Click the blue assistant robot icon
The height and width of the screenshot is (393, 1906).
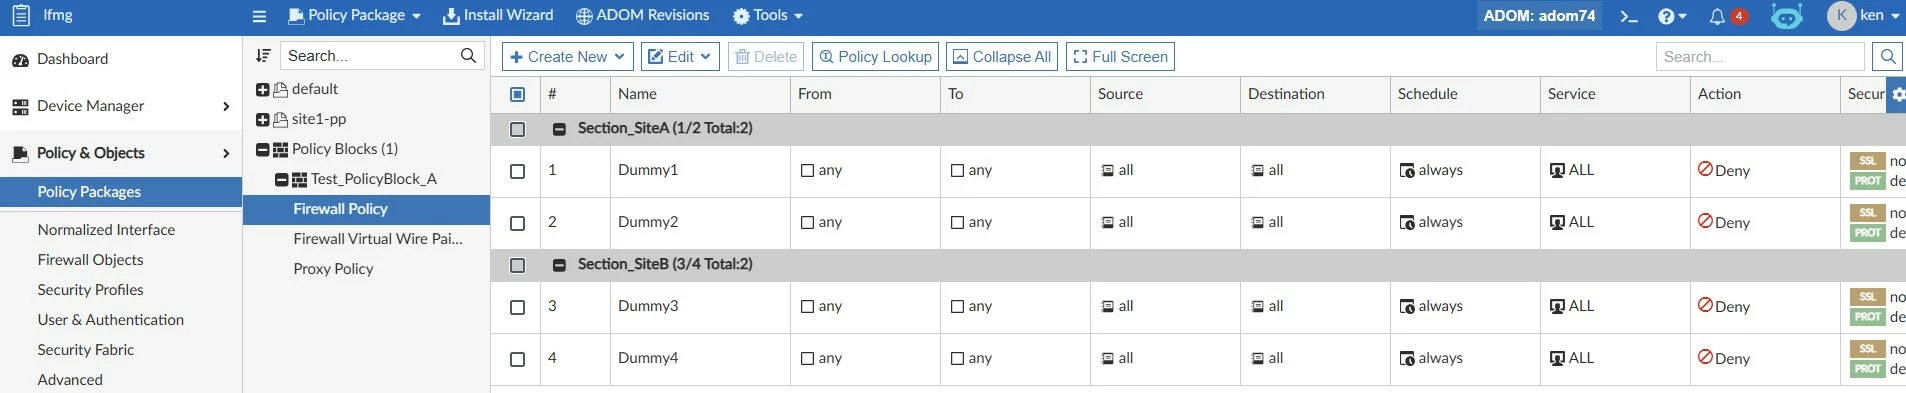click(1787, 16)
